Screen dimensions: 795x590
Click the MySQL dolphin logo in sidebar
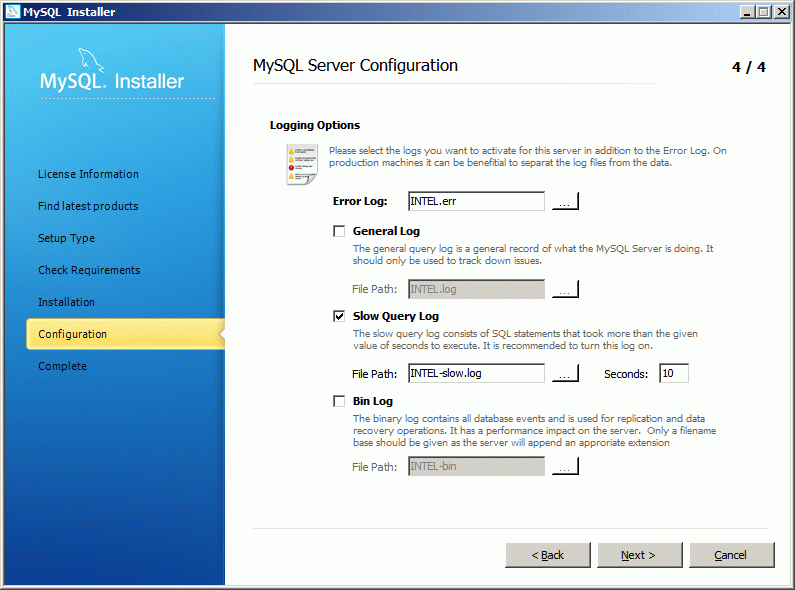pos(91,60)
